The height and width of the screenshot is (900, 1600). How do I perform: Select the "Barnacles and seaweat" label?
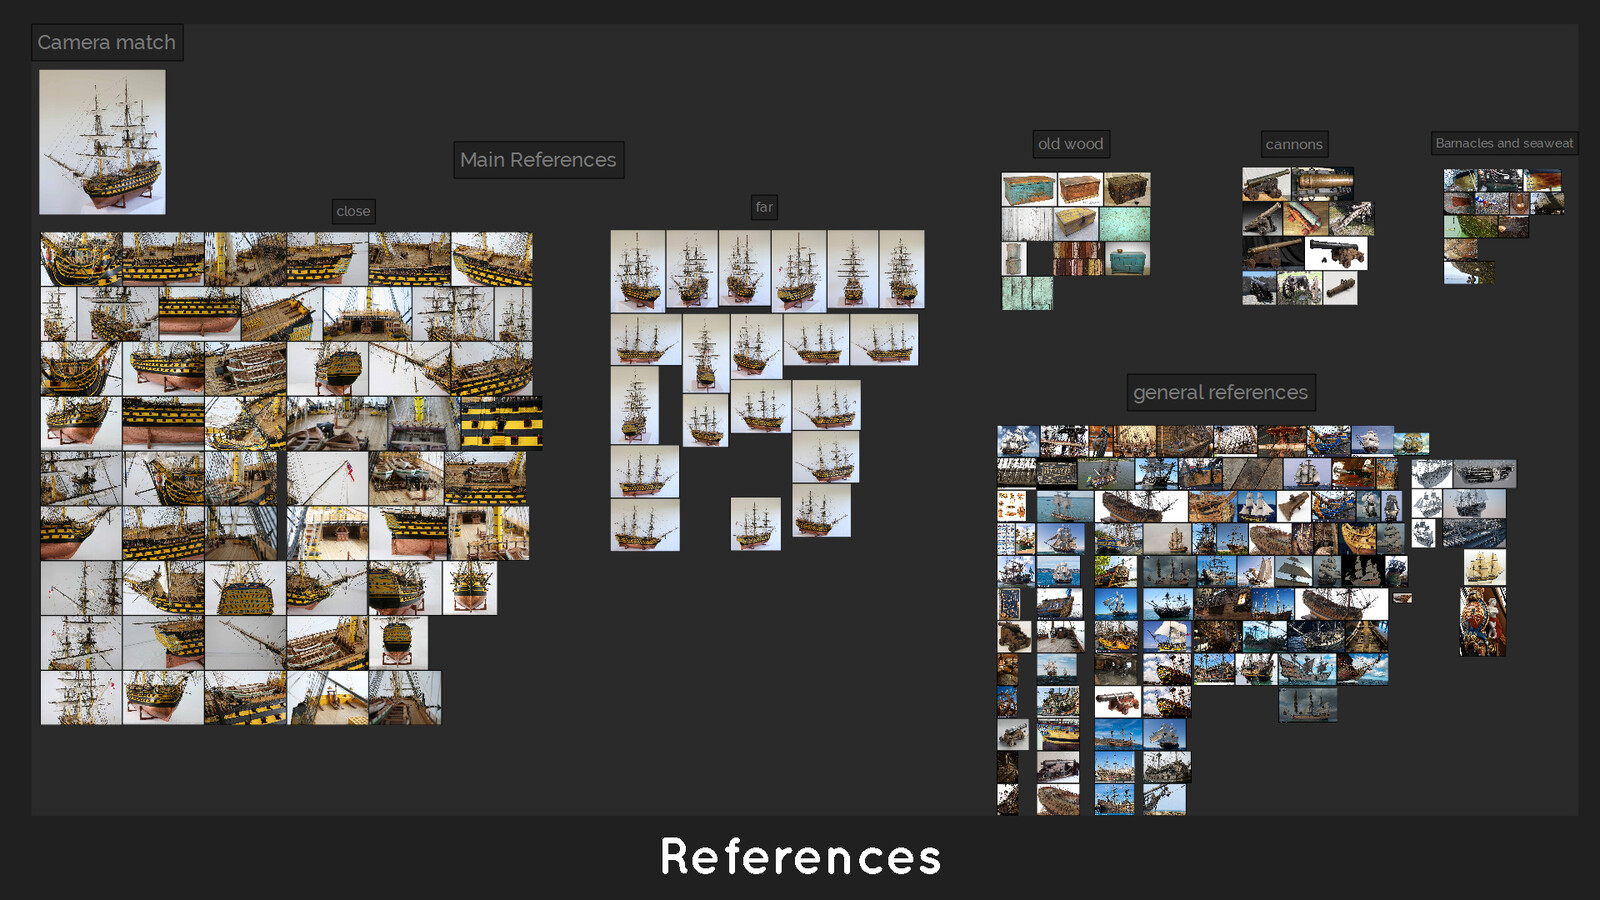[x=1504, y=143]
